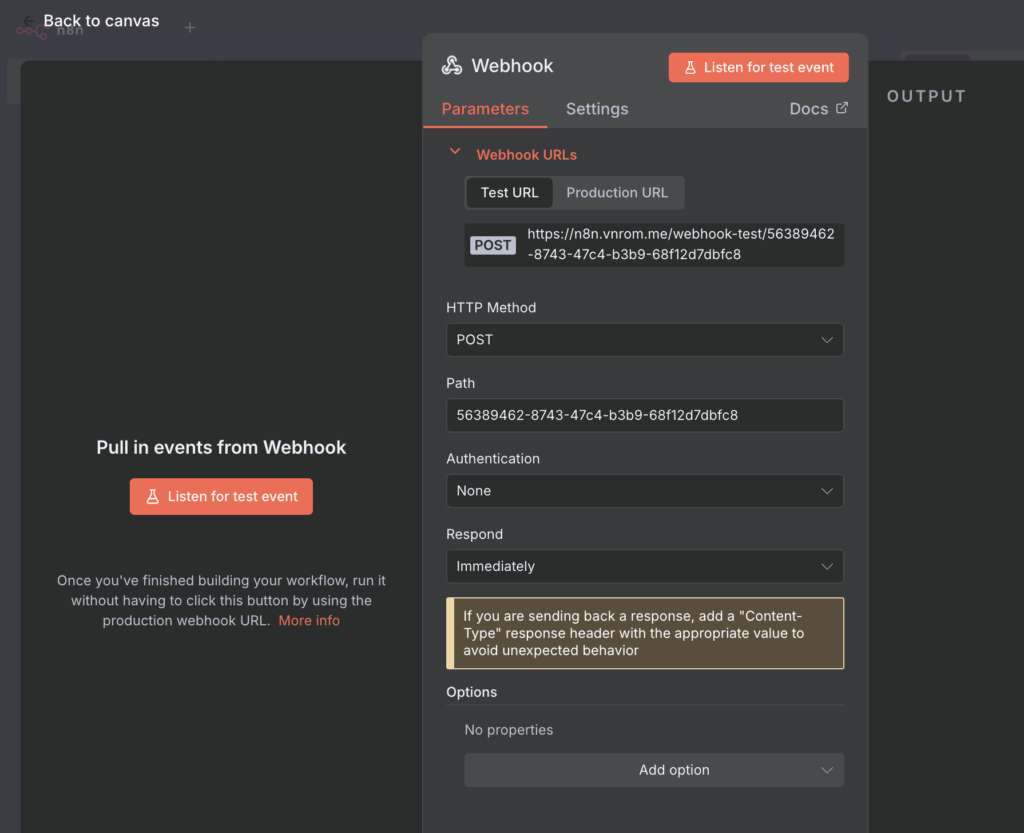Open the Add option dropdown
Viewport: 1024px width, 833px height.
(x=654, y=770)
